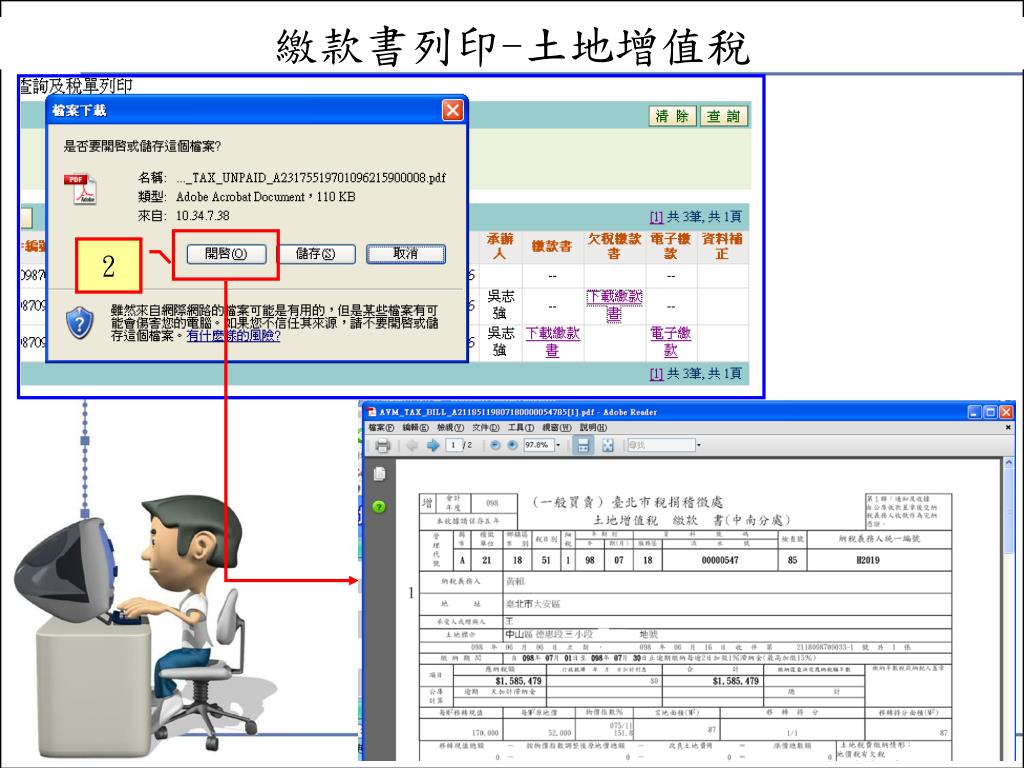Open the 視窗(W) menu
This screenshot has width=1024, height=768.
[556, 428]
